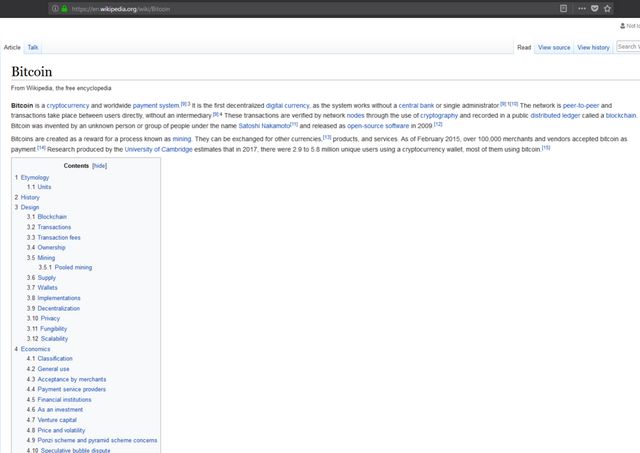
Task: Click citation reference [12]
Action: point(438,124)
